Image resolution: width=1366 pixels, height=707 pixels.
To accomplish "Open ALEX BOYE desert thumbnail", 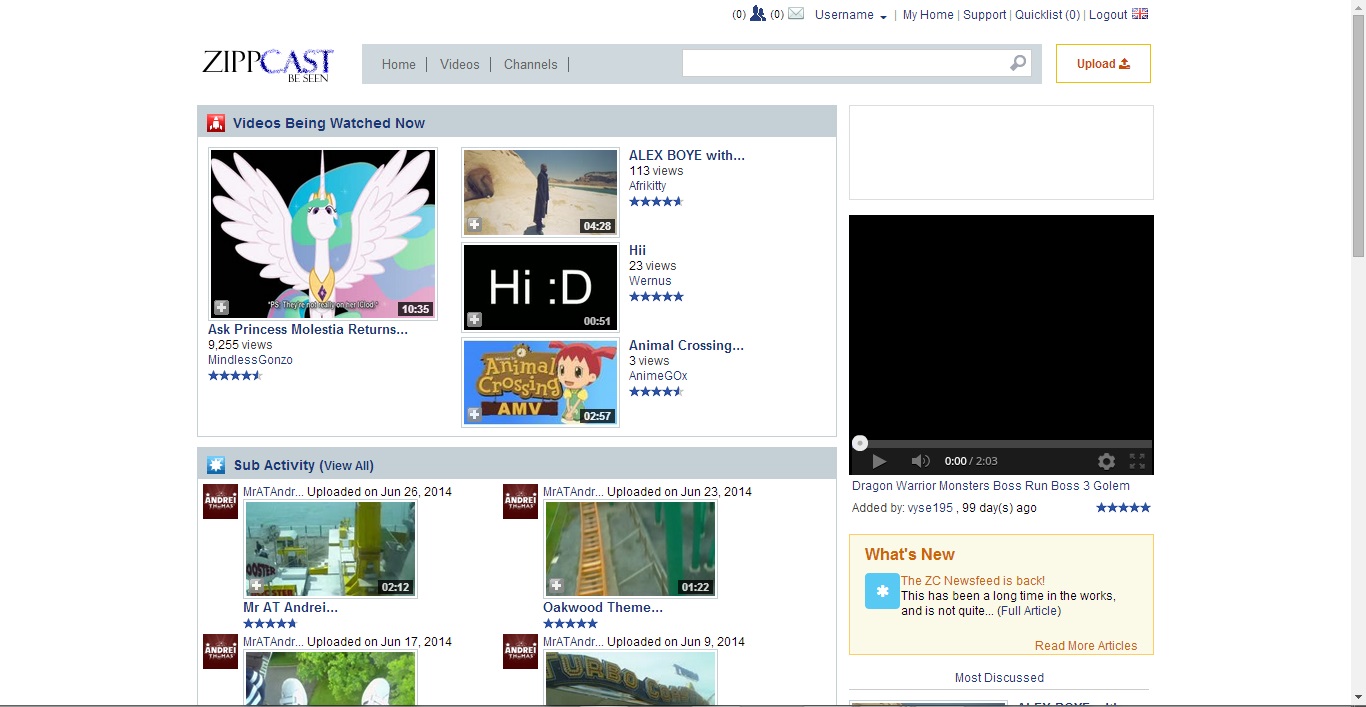I will pos(540,192).
